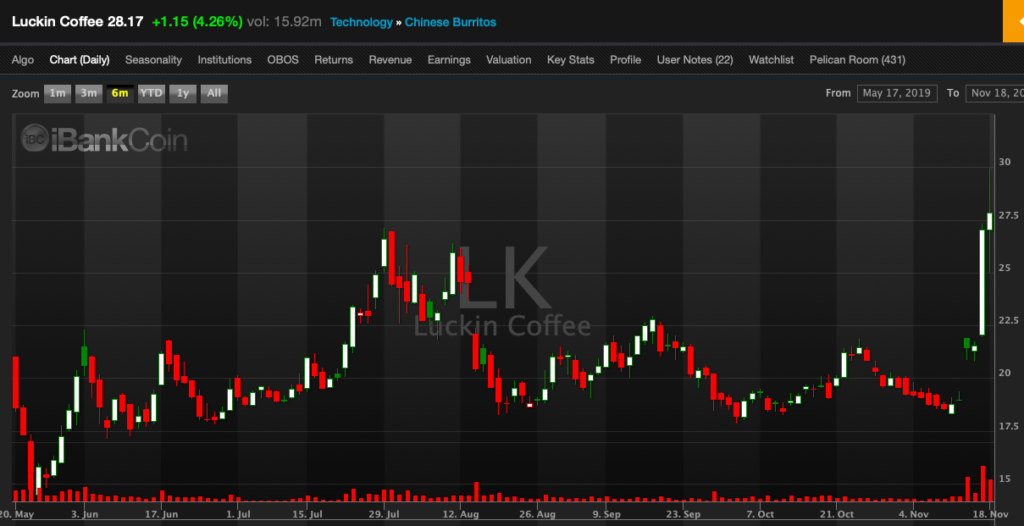
Task: Open the Revenue tab
Action: coord(391,60)
